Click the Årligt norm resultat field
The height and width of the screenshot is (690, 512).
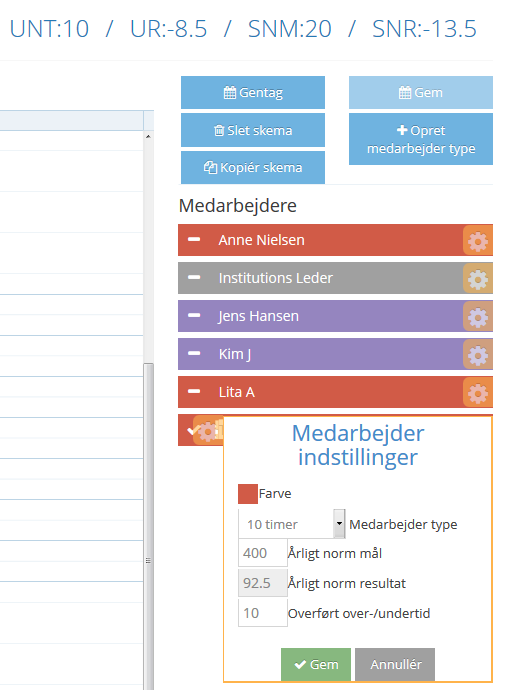point(263,583)
